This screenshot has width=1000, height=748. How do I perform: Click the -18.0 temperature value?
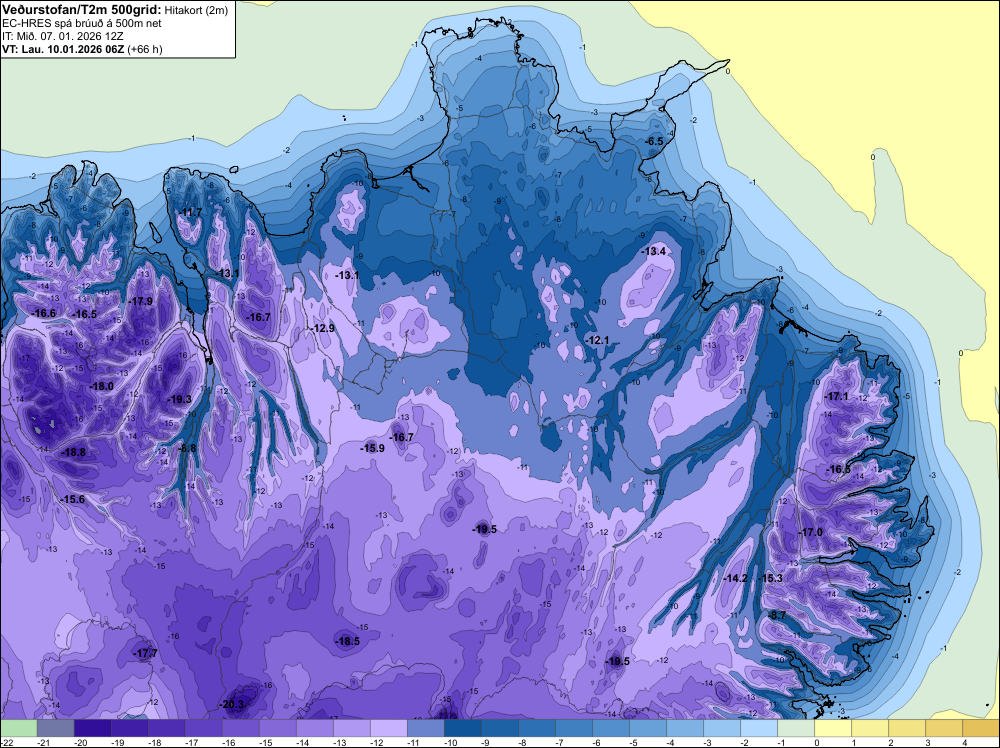pyautogui.click(x=101, y=386)
